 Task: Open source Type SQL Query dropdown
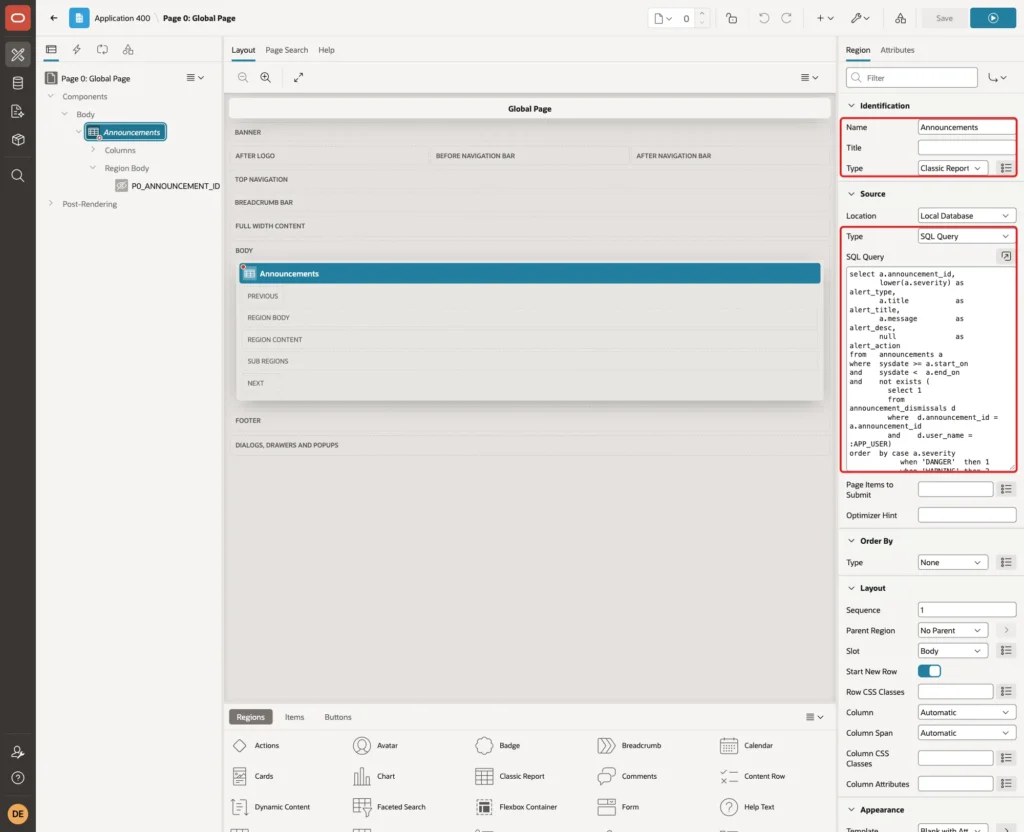tap(967, 236)
